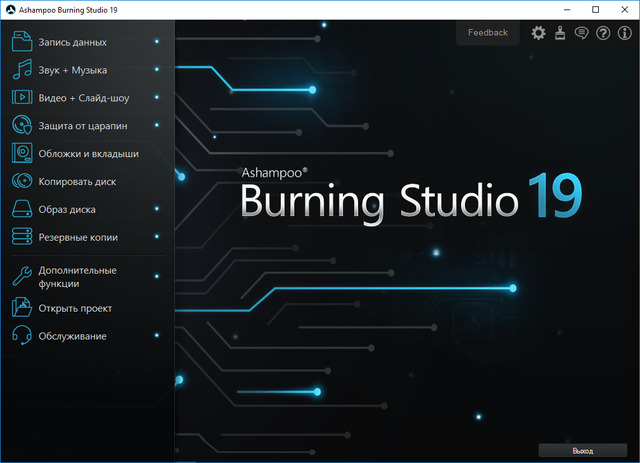Viewport: 640px width, 463px height.
Task: Expand the Дополнительные функции submenu dot
Action: point(157,271)
